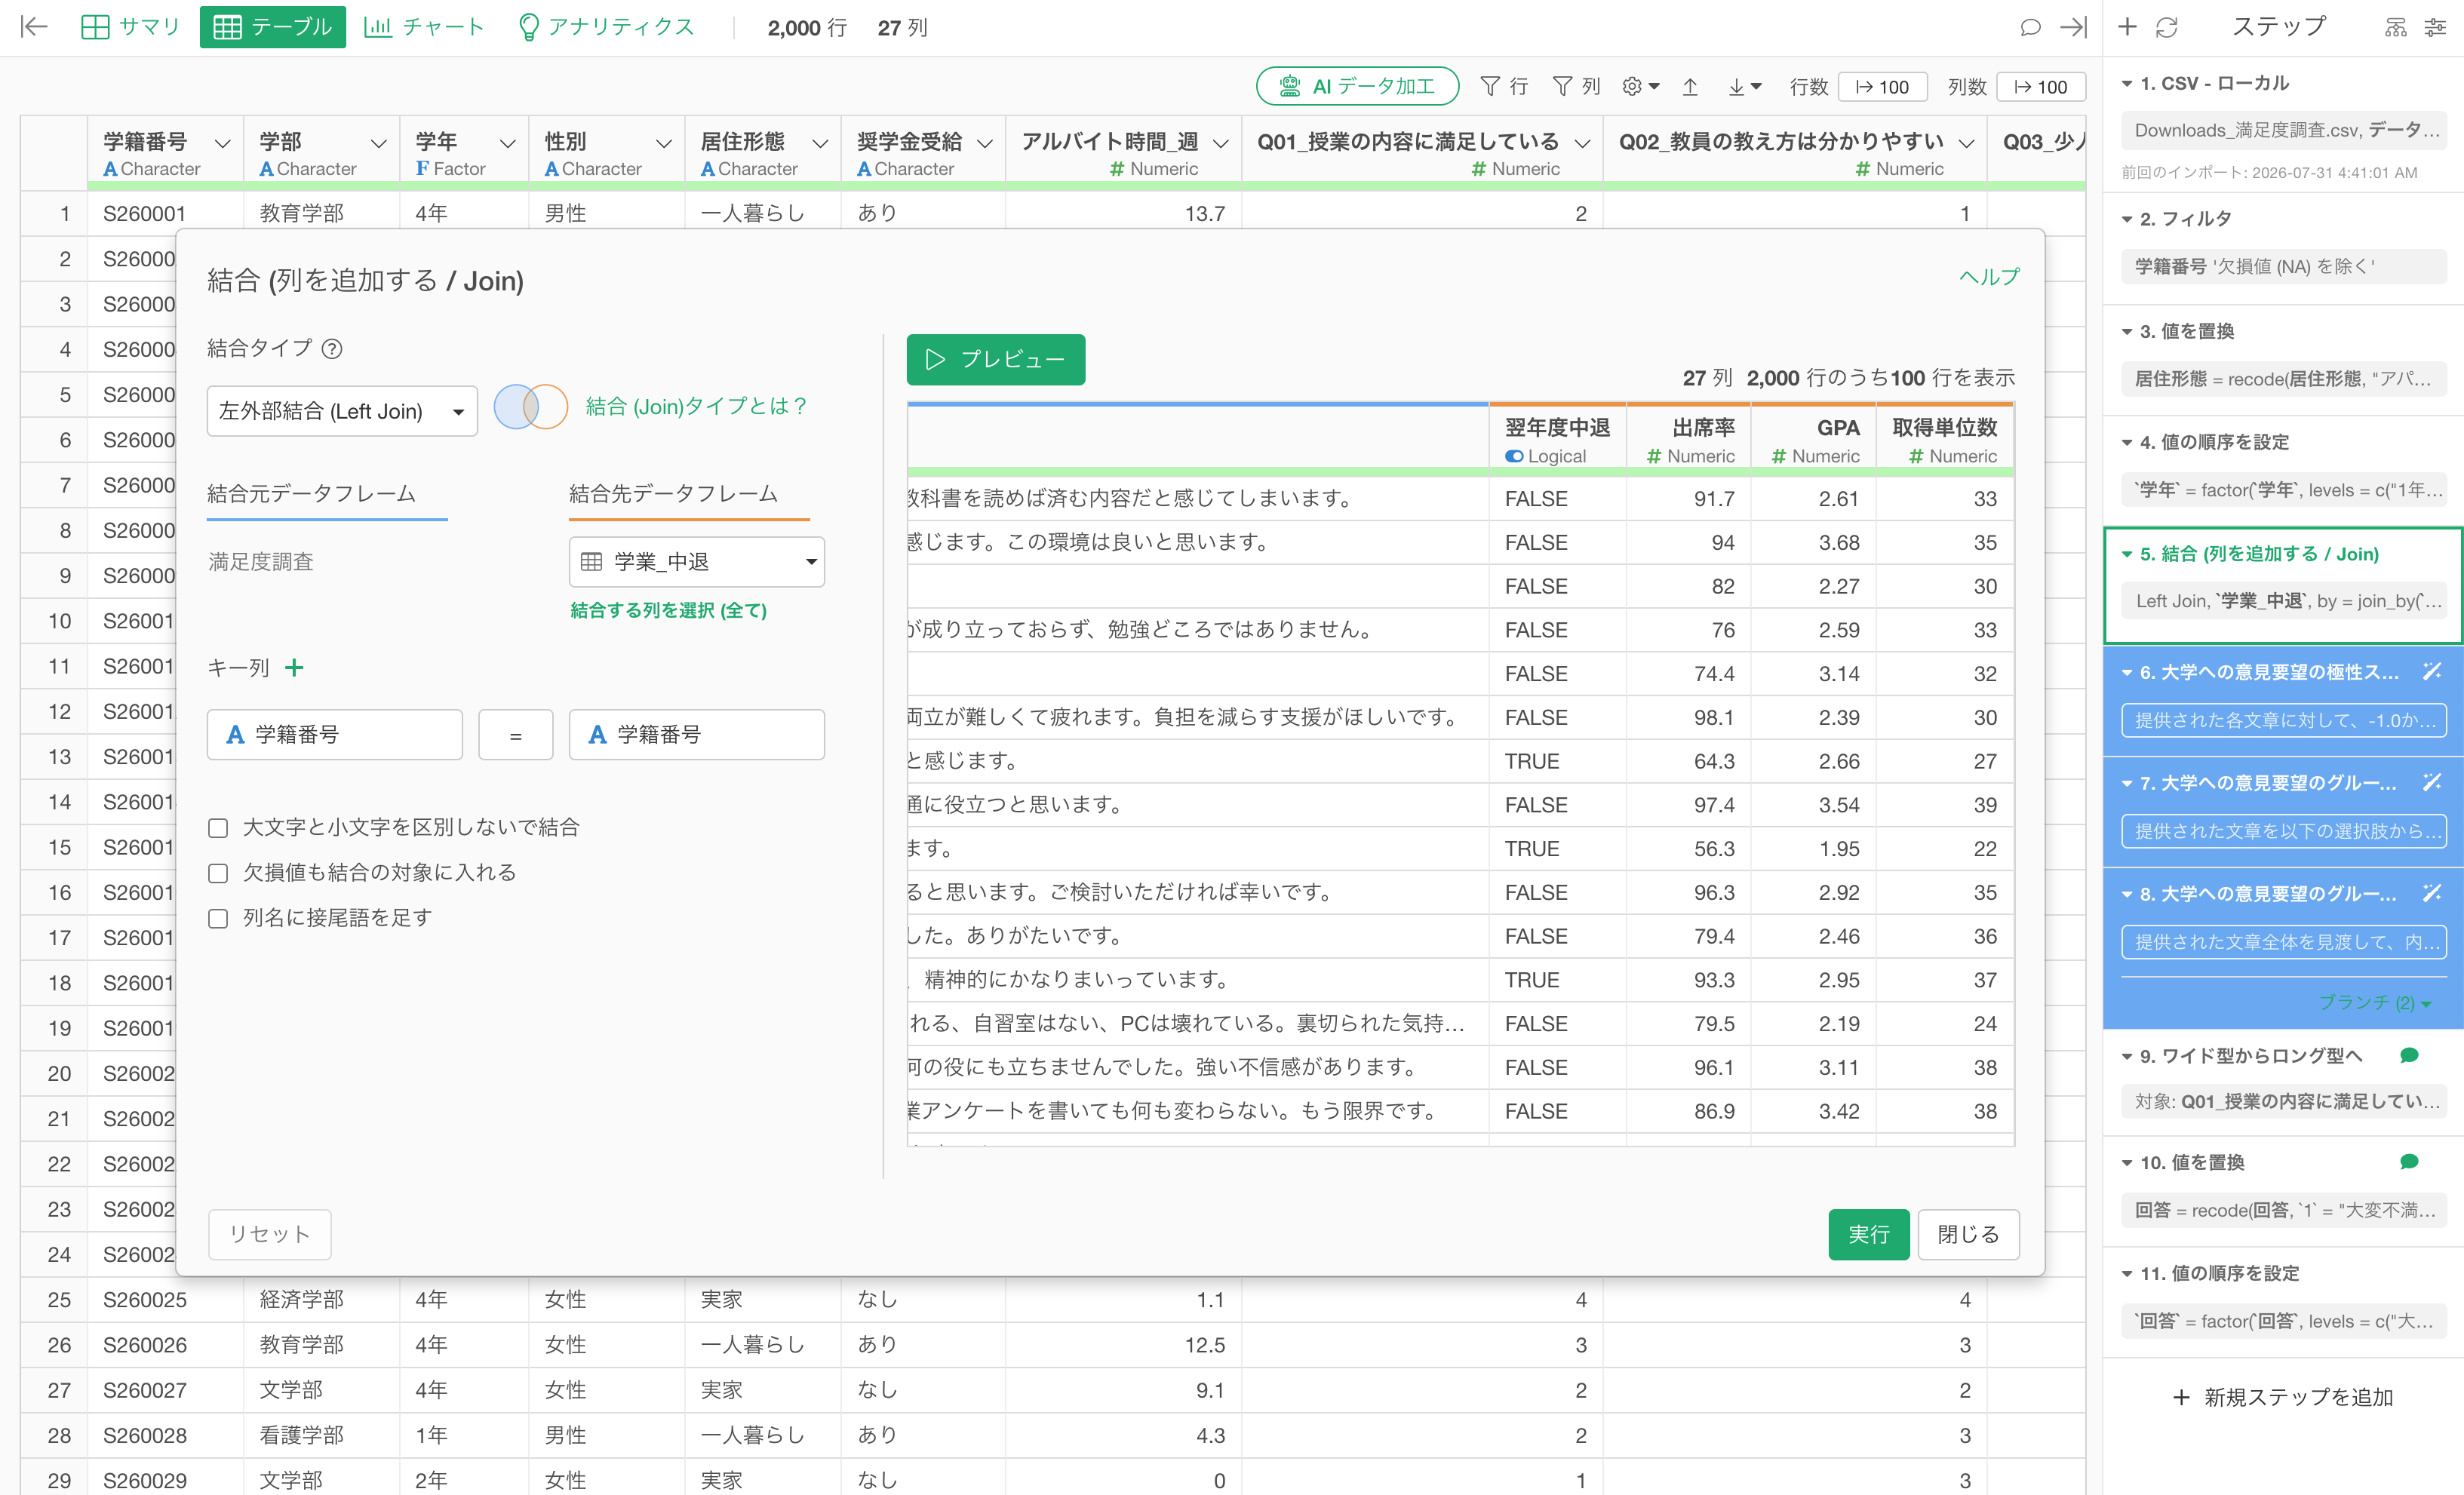Image resolution: width=2464 pixels, height=1495 pixels.
Task: Click the left key column 学籍番号 field
Action: pos(335,735)
